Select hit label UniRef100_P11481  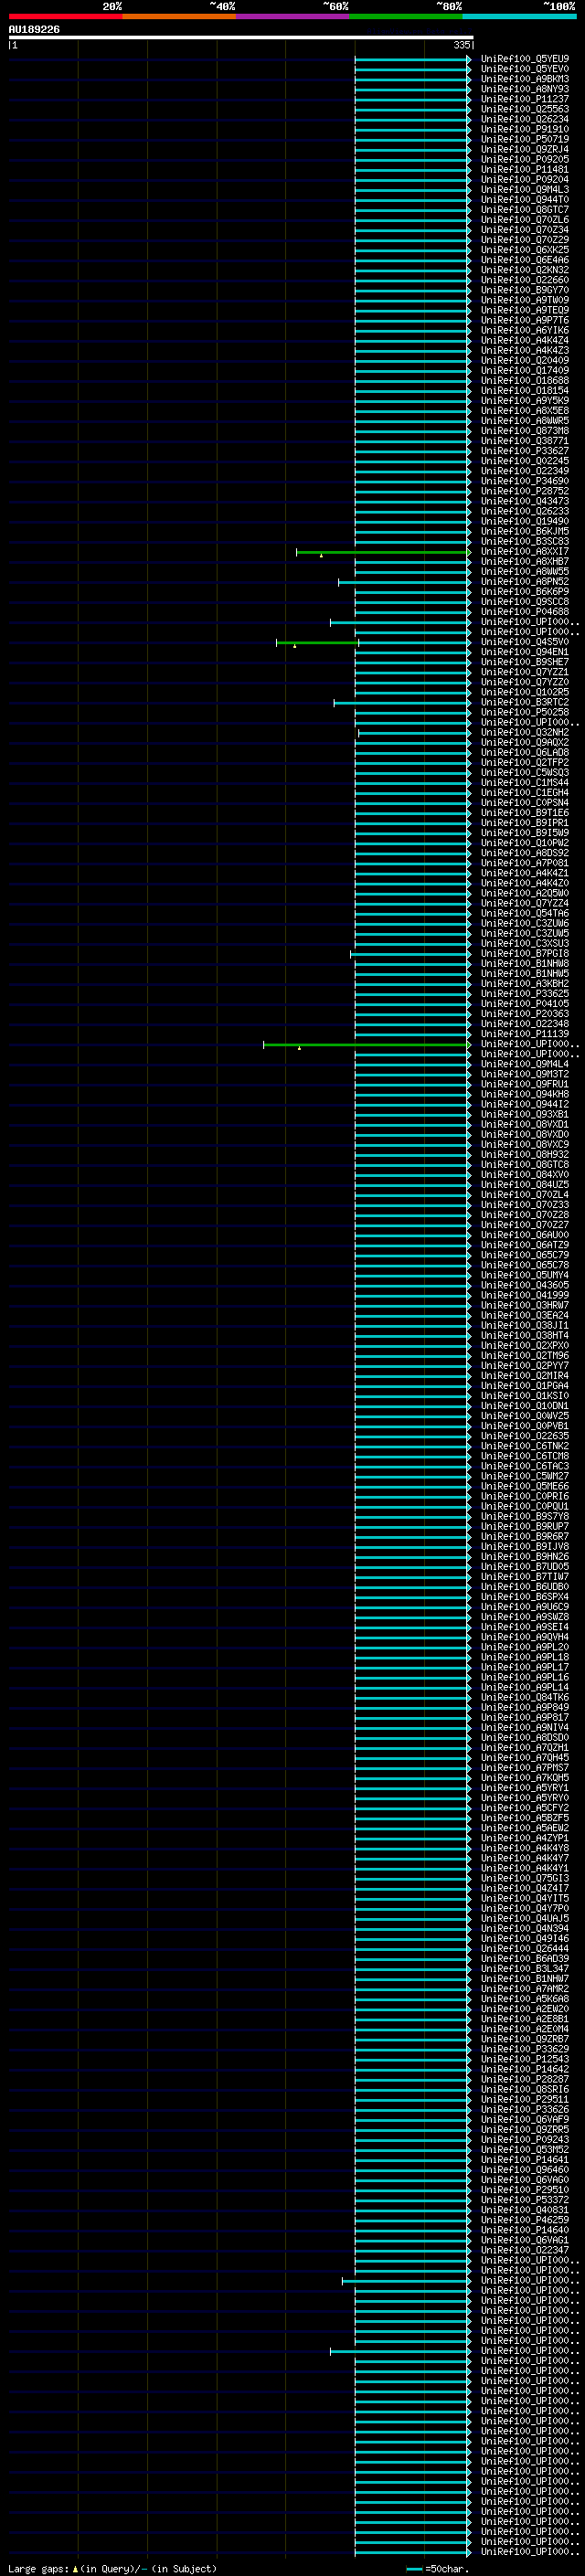point(525,170)
